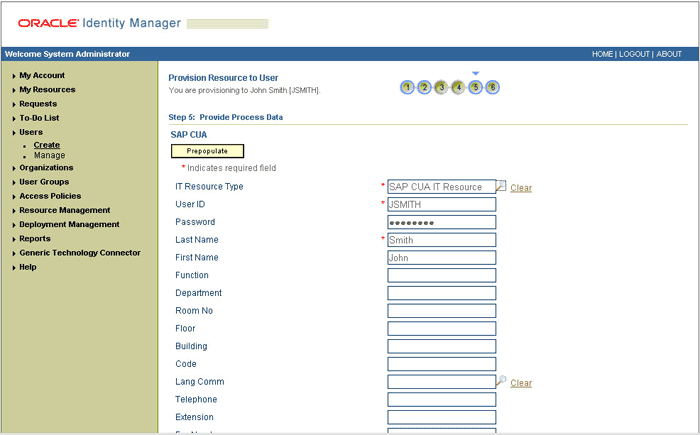Expand Access Policies menu
700x435 pixels.
[50, 196]
